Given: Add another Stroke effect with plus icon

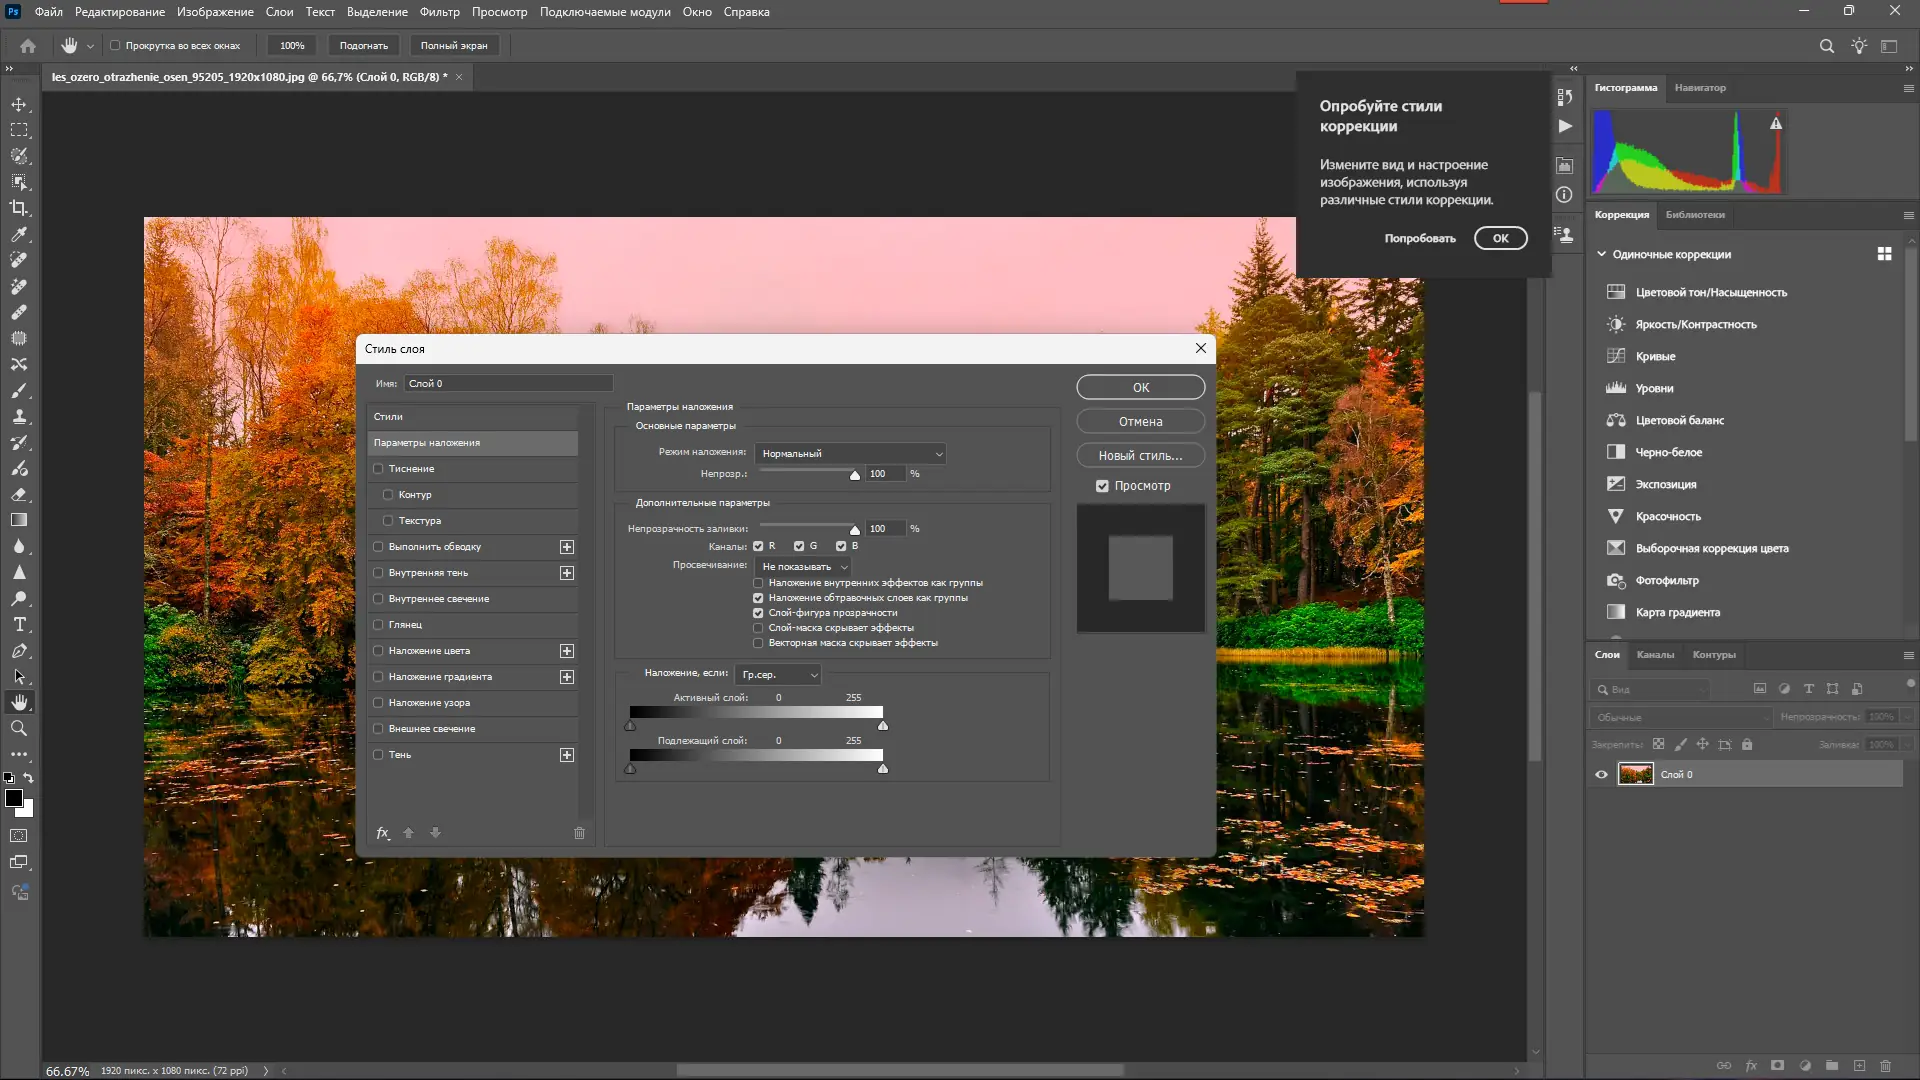Looking at the screenshot, I should coord(567,547).
